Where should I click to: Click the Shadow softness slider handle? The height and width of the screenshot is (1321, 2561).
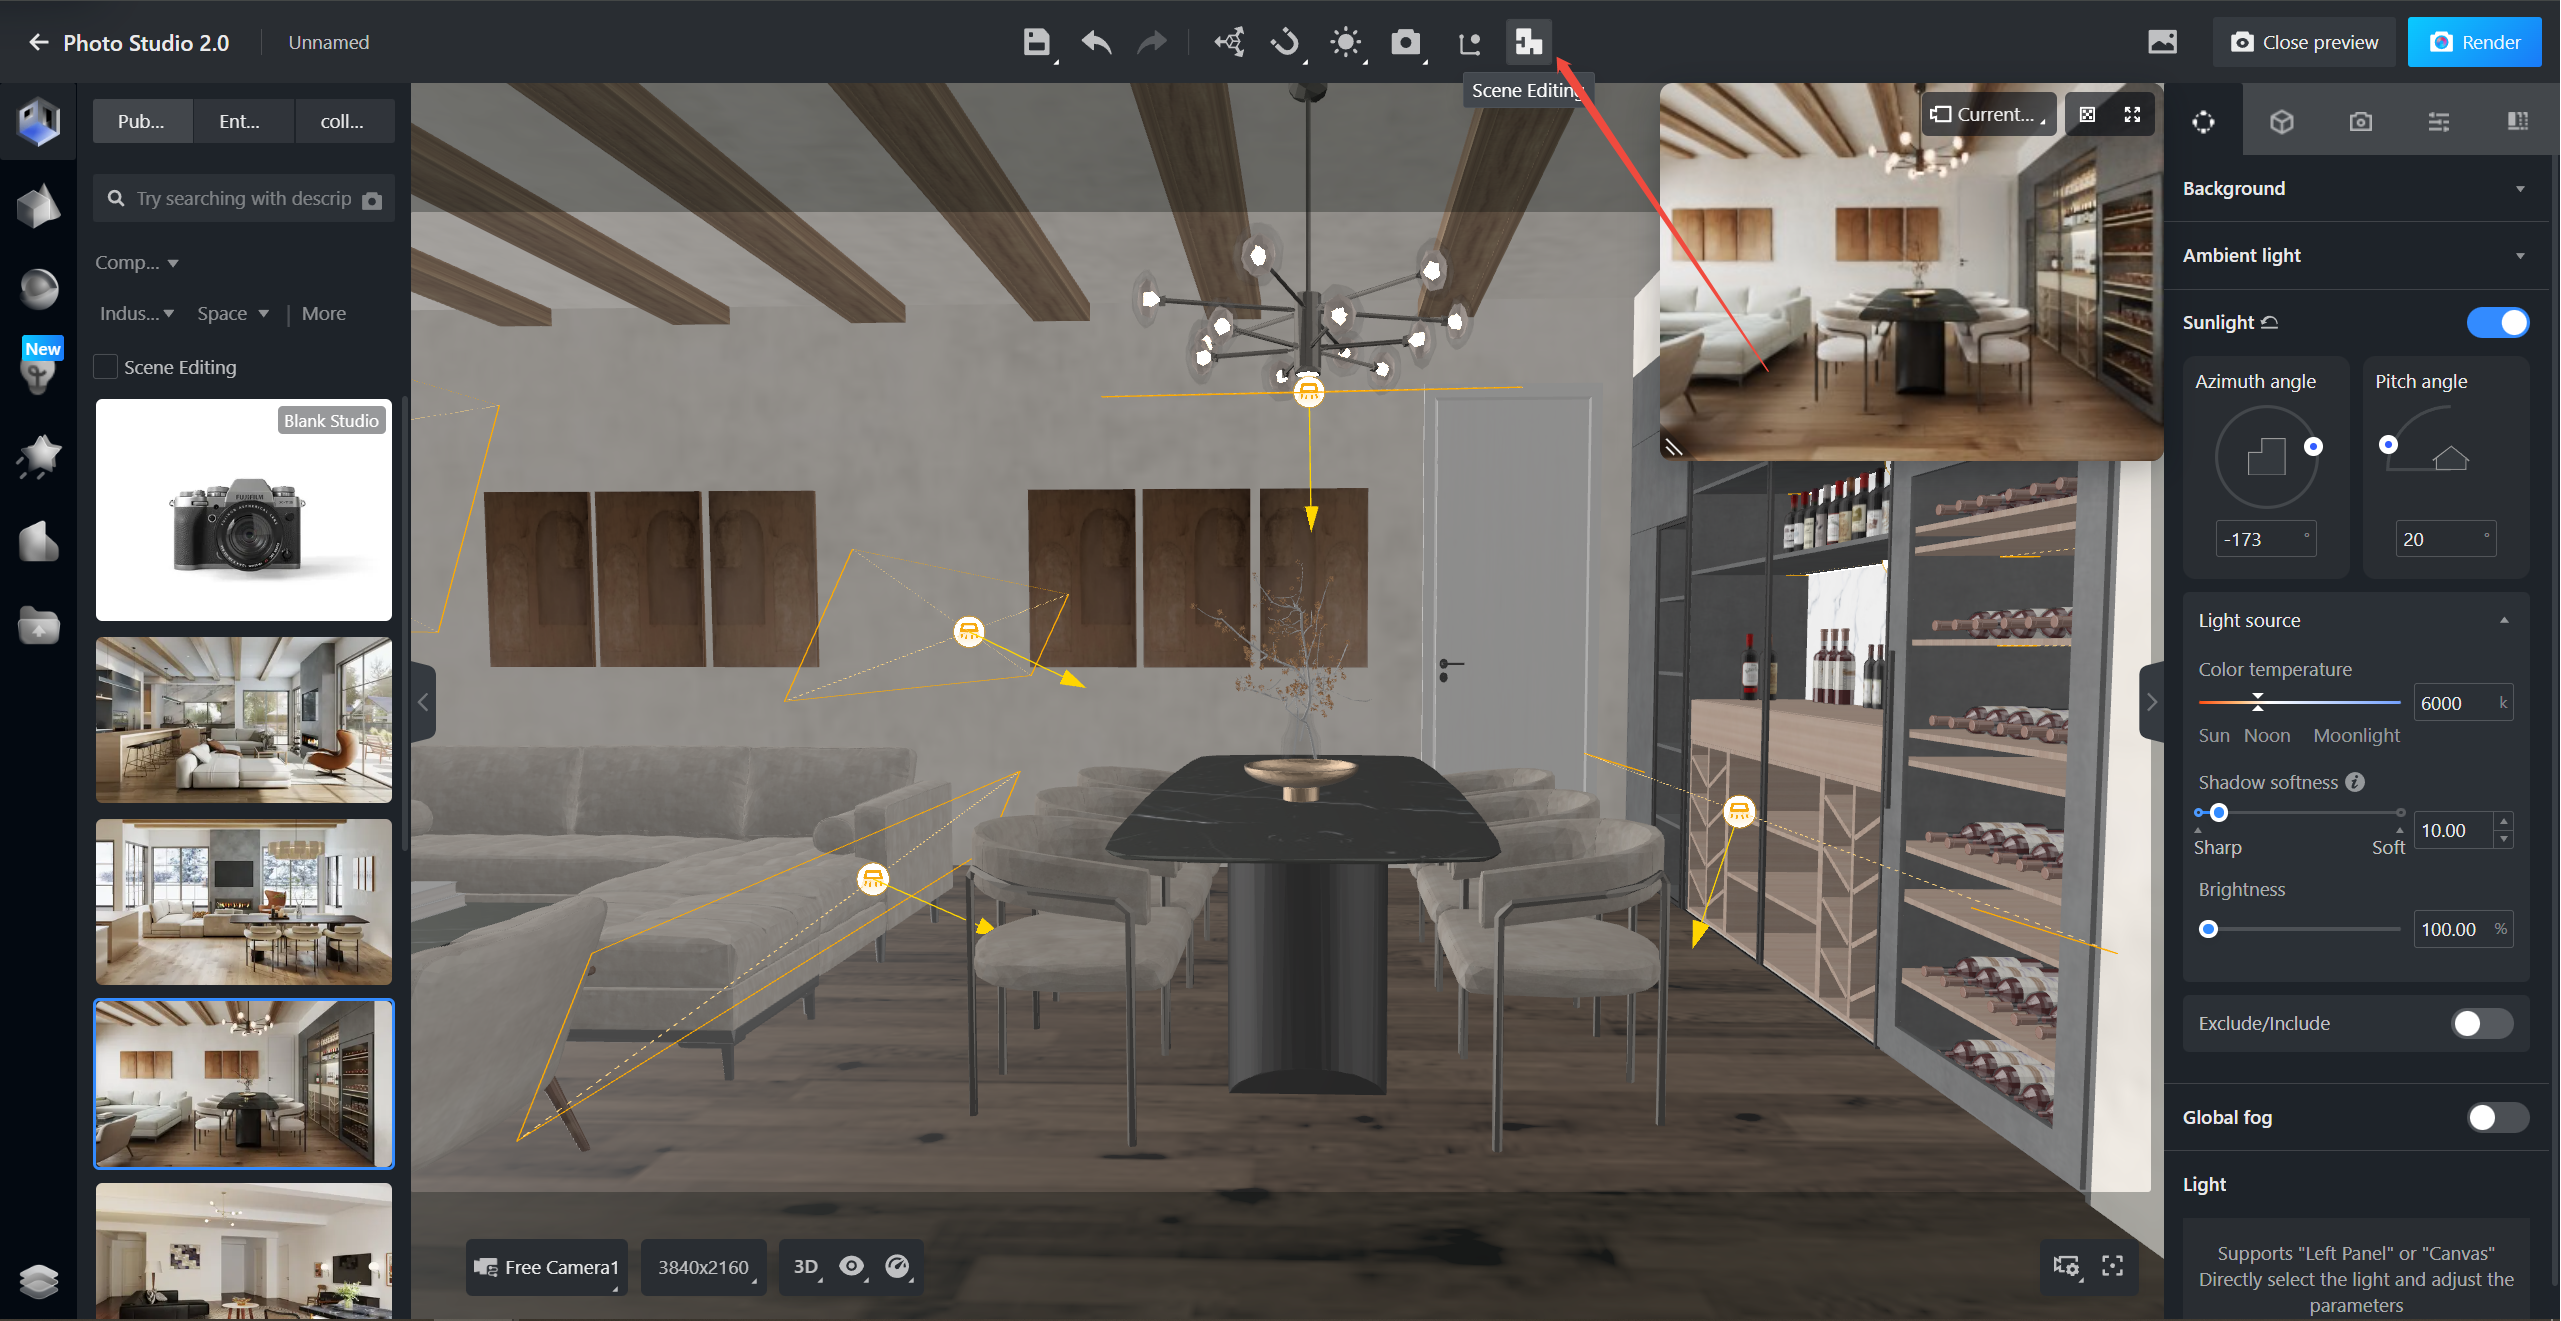click(2218, 812)
